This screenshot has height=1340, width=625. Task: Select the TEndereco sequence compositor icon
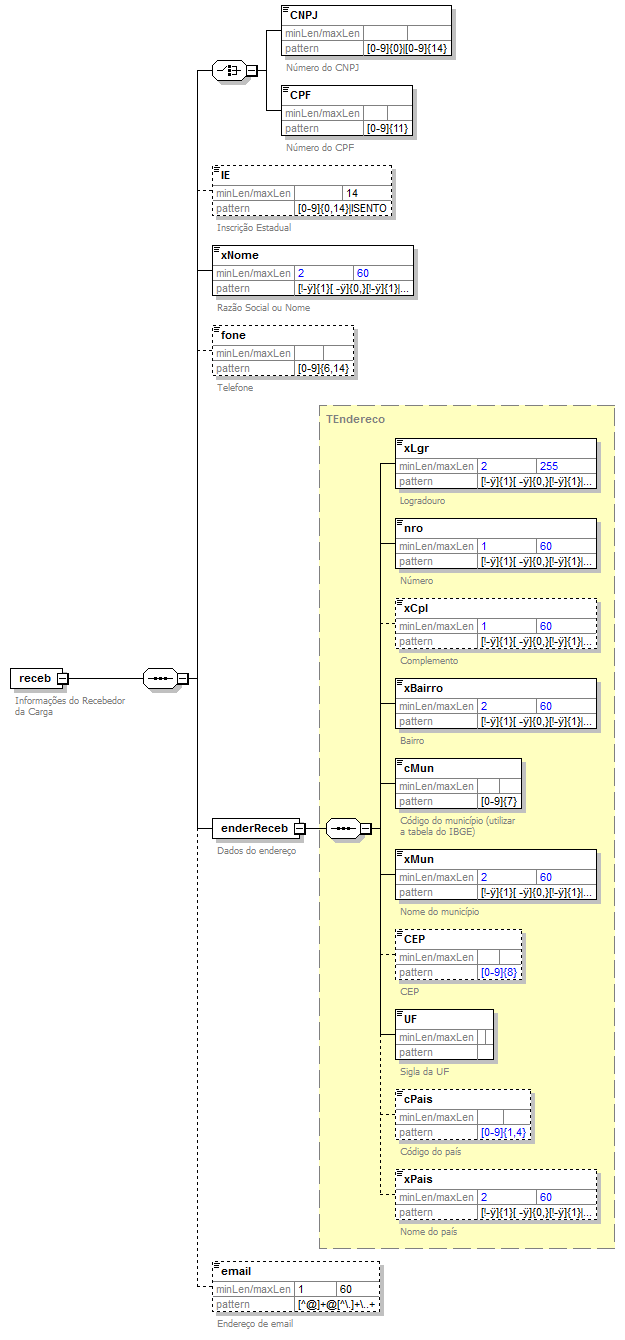(x=342, y=828)
